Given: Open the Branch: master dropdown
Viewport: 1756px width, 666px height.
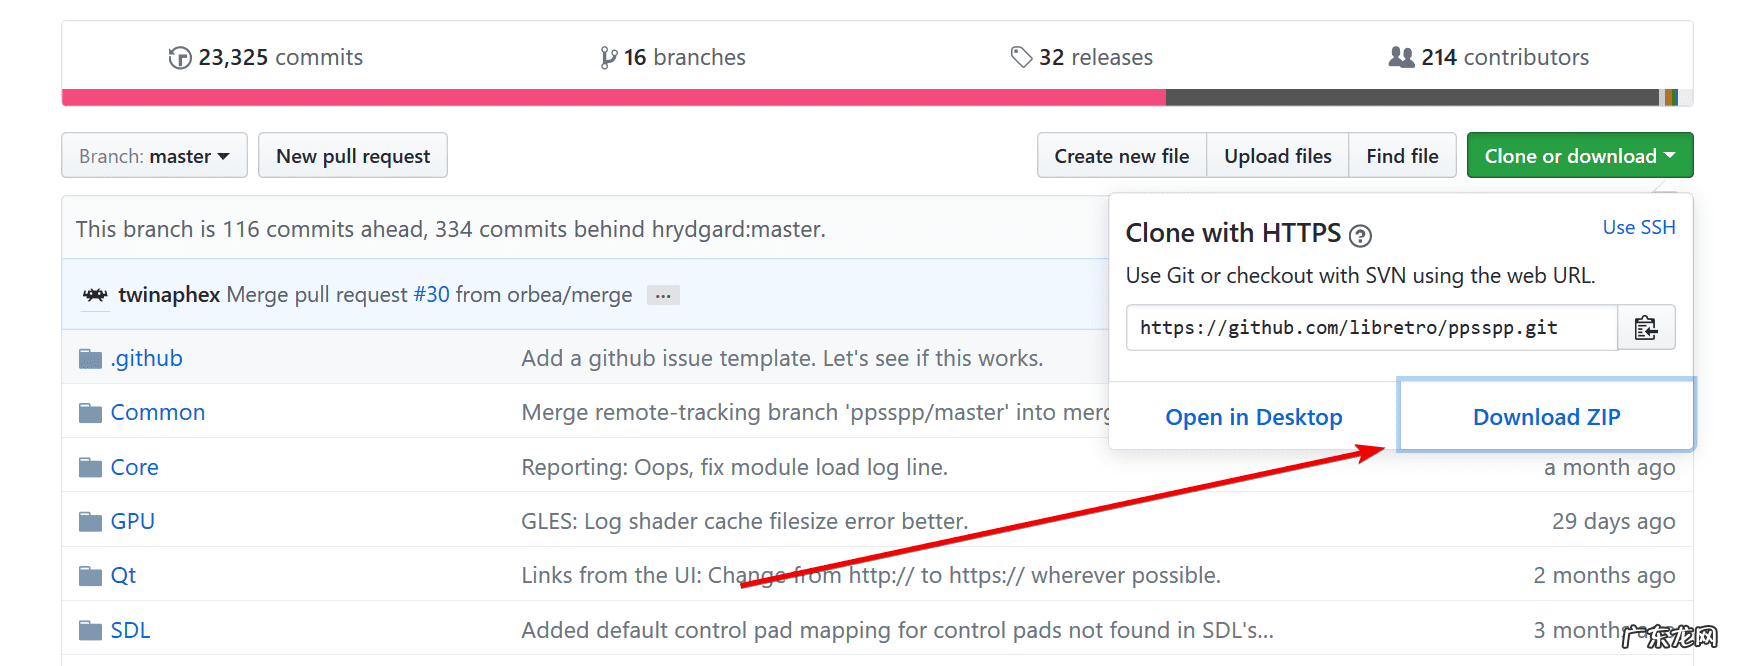Looking at the screenshot, I should 154,156.
